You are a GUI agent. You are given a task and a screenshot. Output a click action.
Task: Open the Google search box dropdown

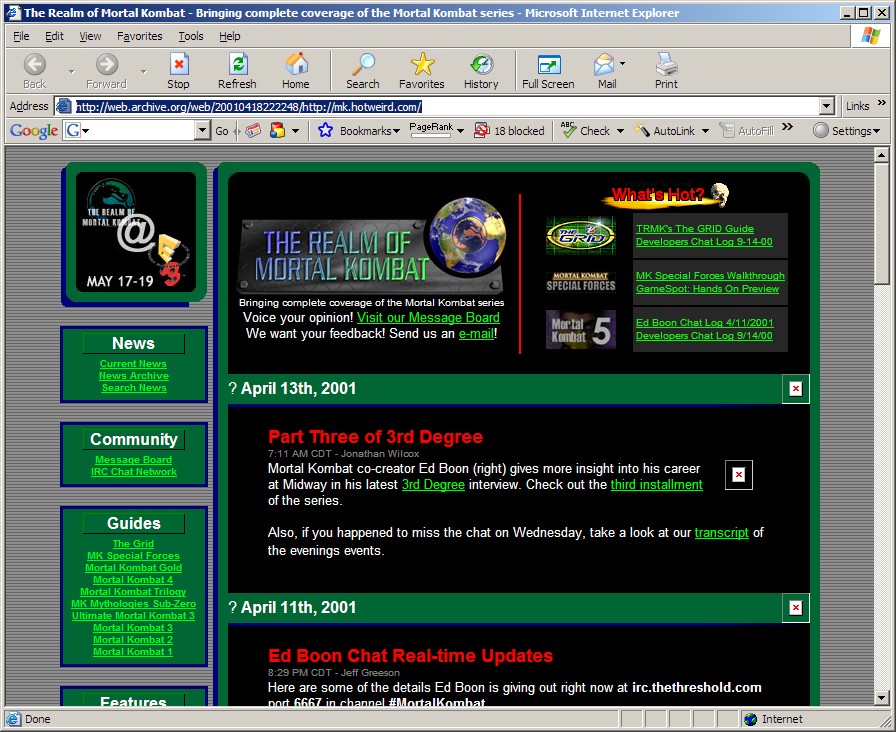coord(202,131)
